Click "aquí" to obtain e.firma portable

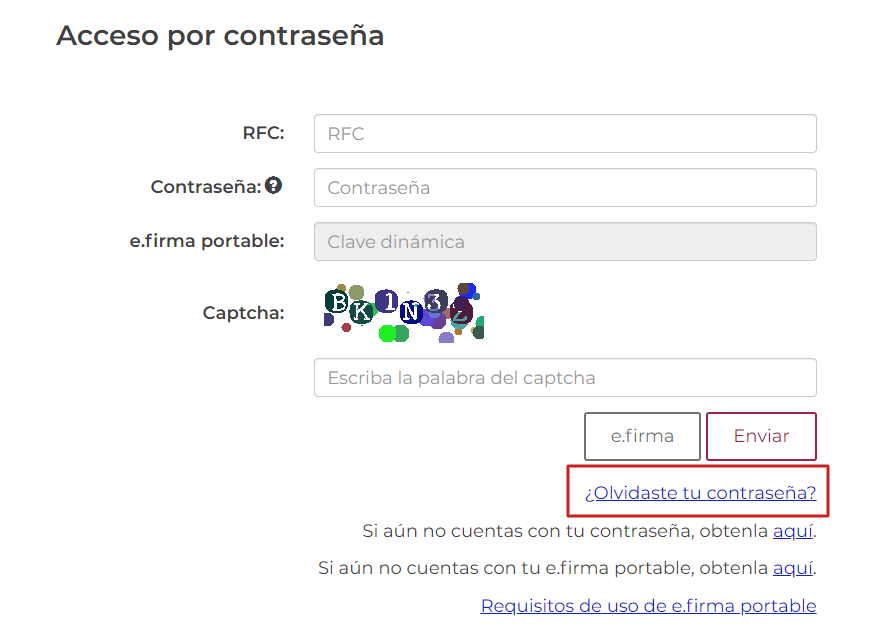(793, 568)
